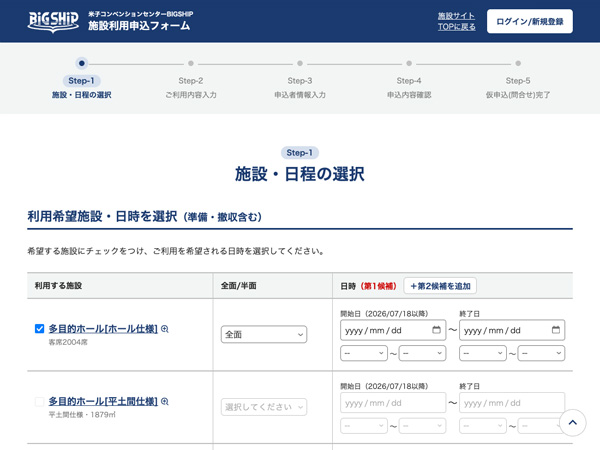Image resolution: width=600 pixels, height=450 pixels.
Task: Open the 全面 dropdown for ホール仕様
Action: pyautogui.click(x=264, y=334)
